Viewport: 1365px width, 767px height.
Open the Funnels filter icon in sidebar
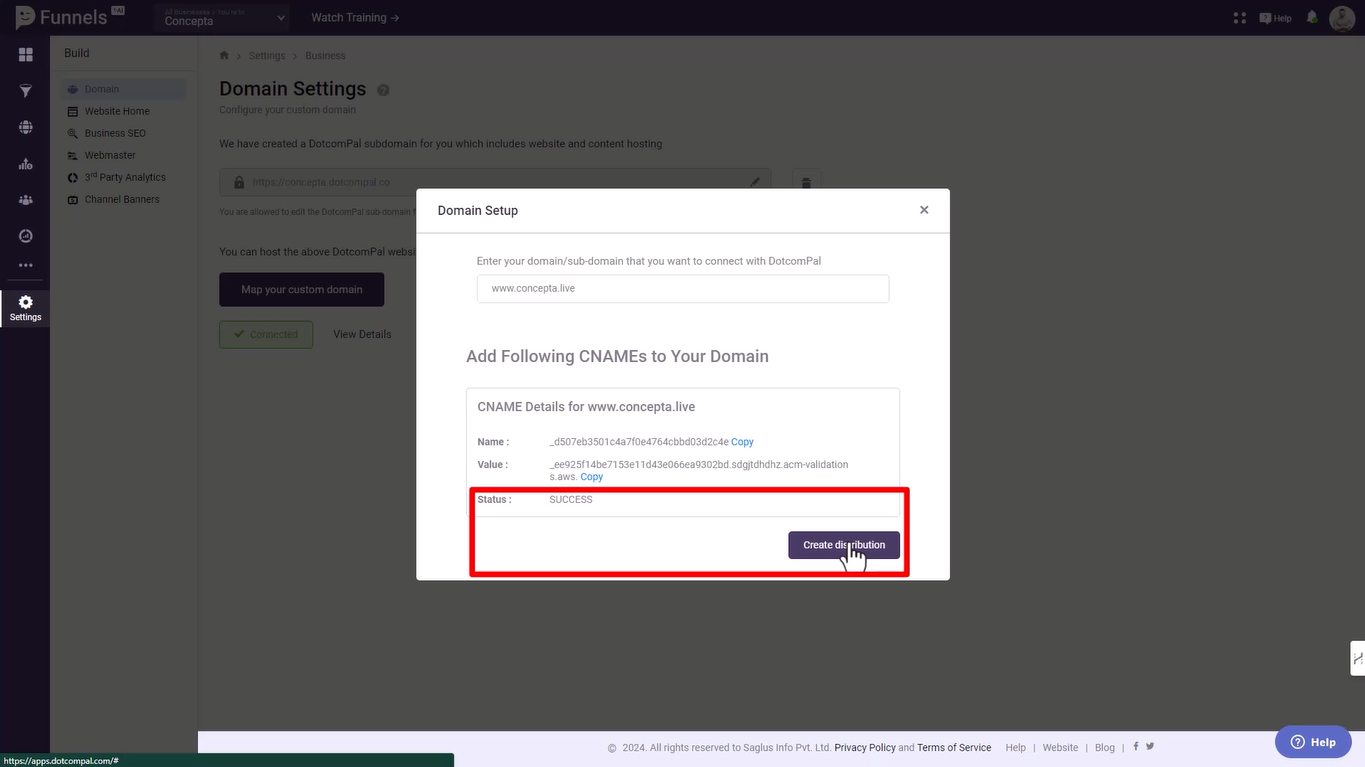25,91
